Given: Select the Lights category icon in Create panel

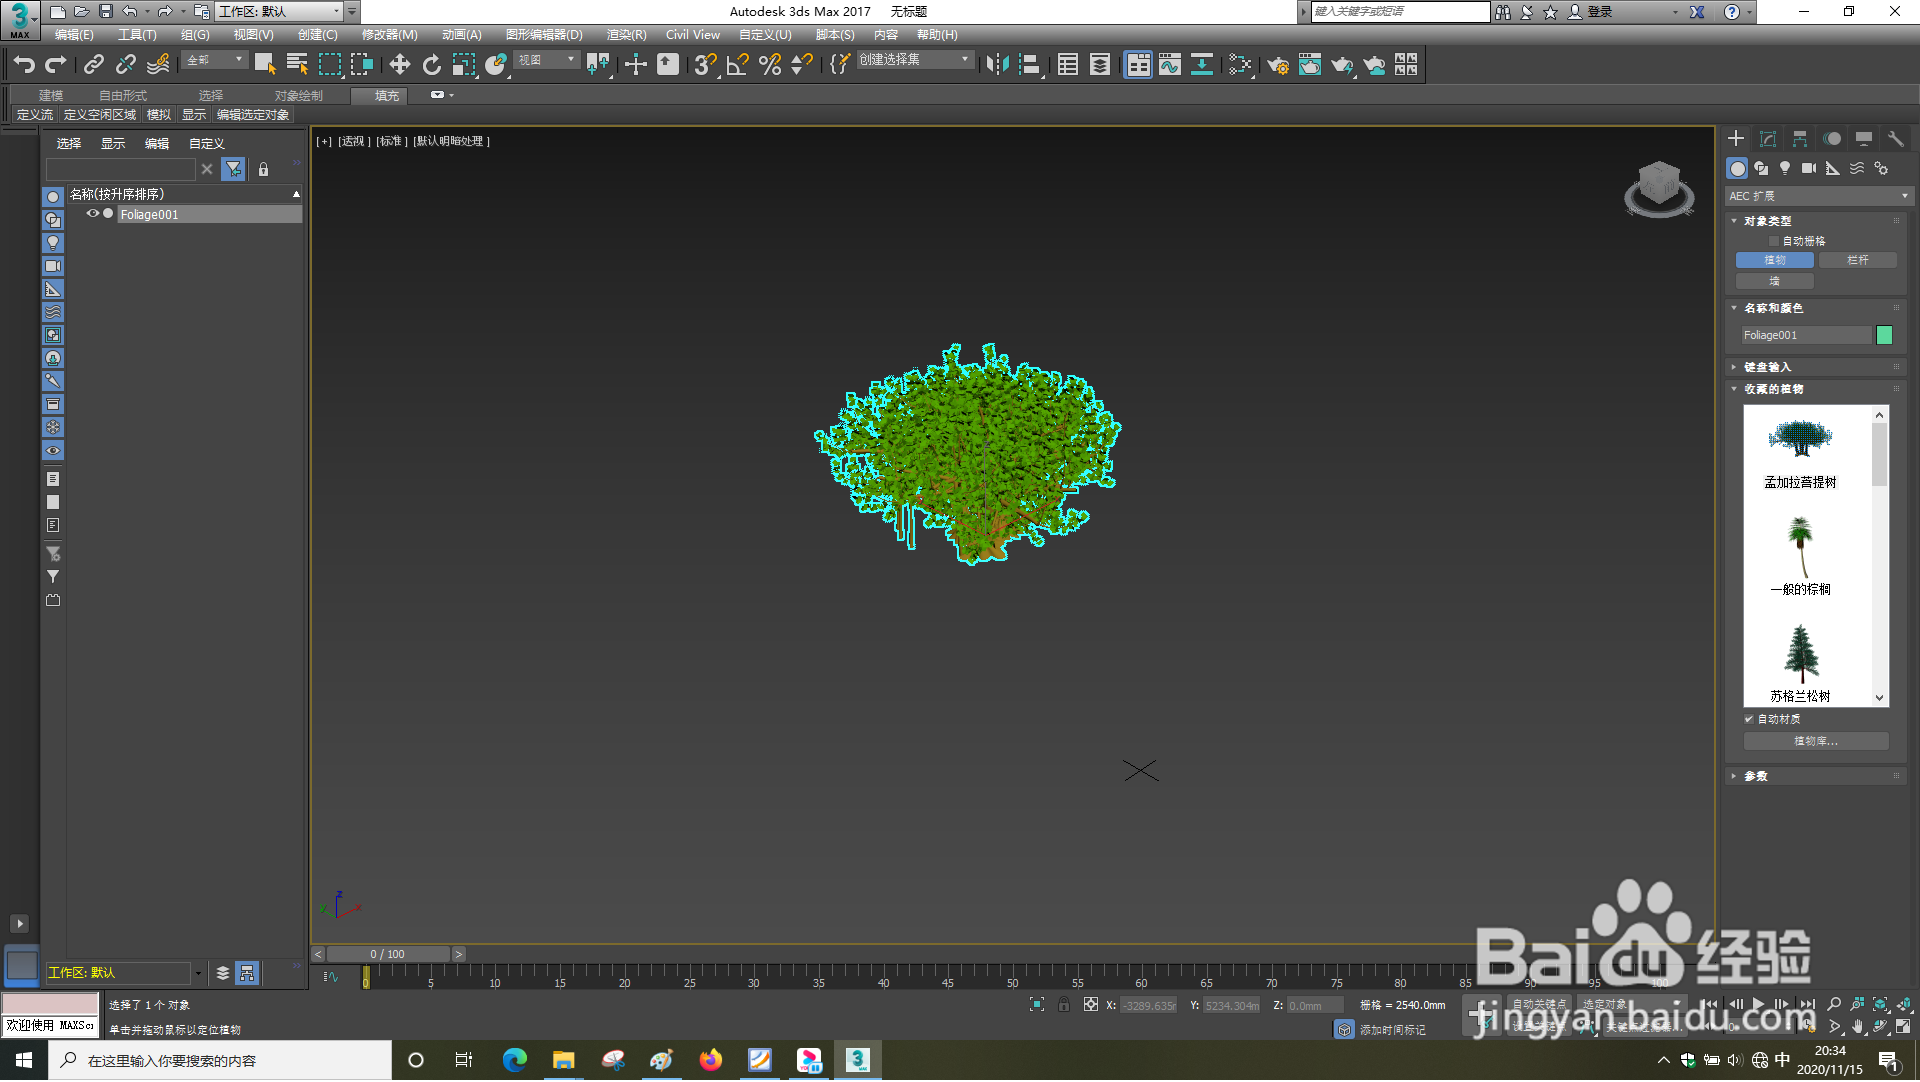Looking at the screenshot, I should [1785, 168].
